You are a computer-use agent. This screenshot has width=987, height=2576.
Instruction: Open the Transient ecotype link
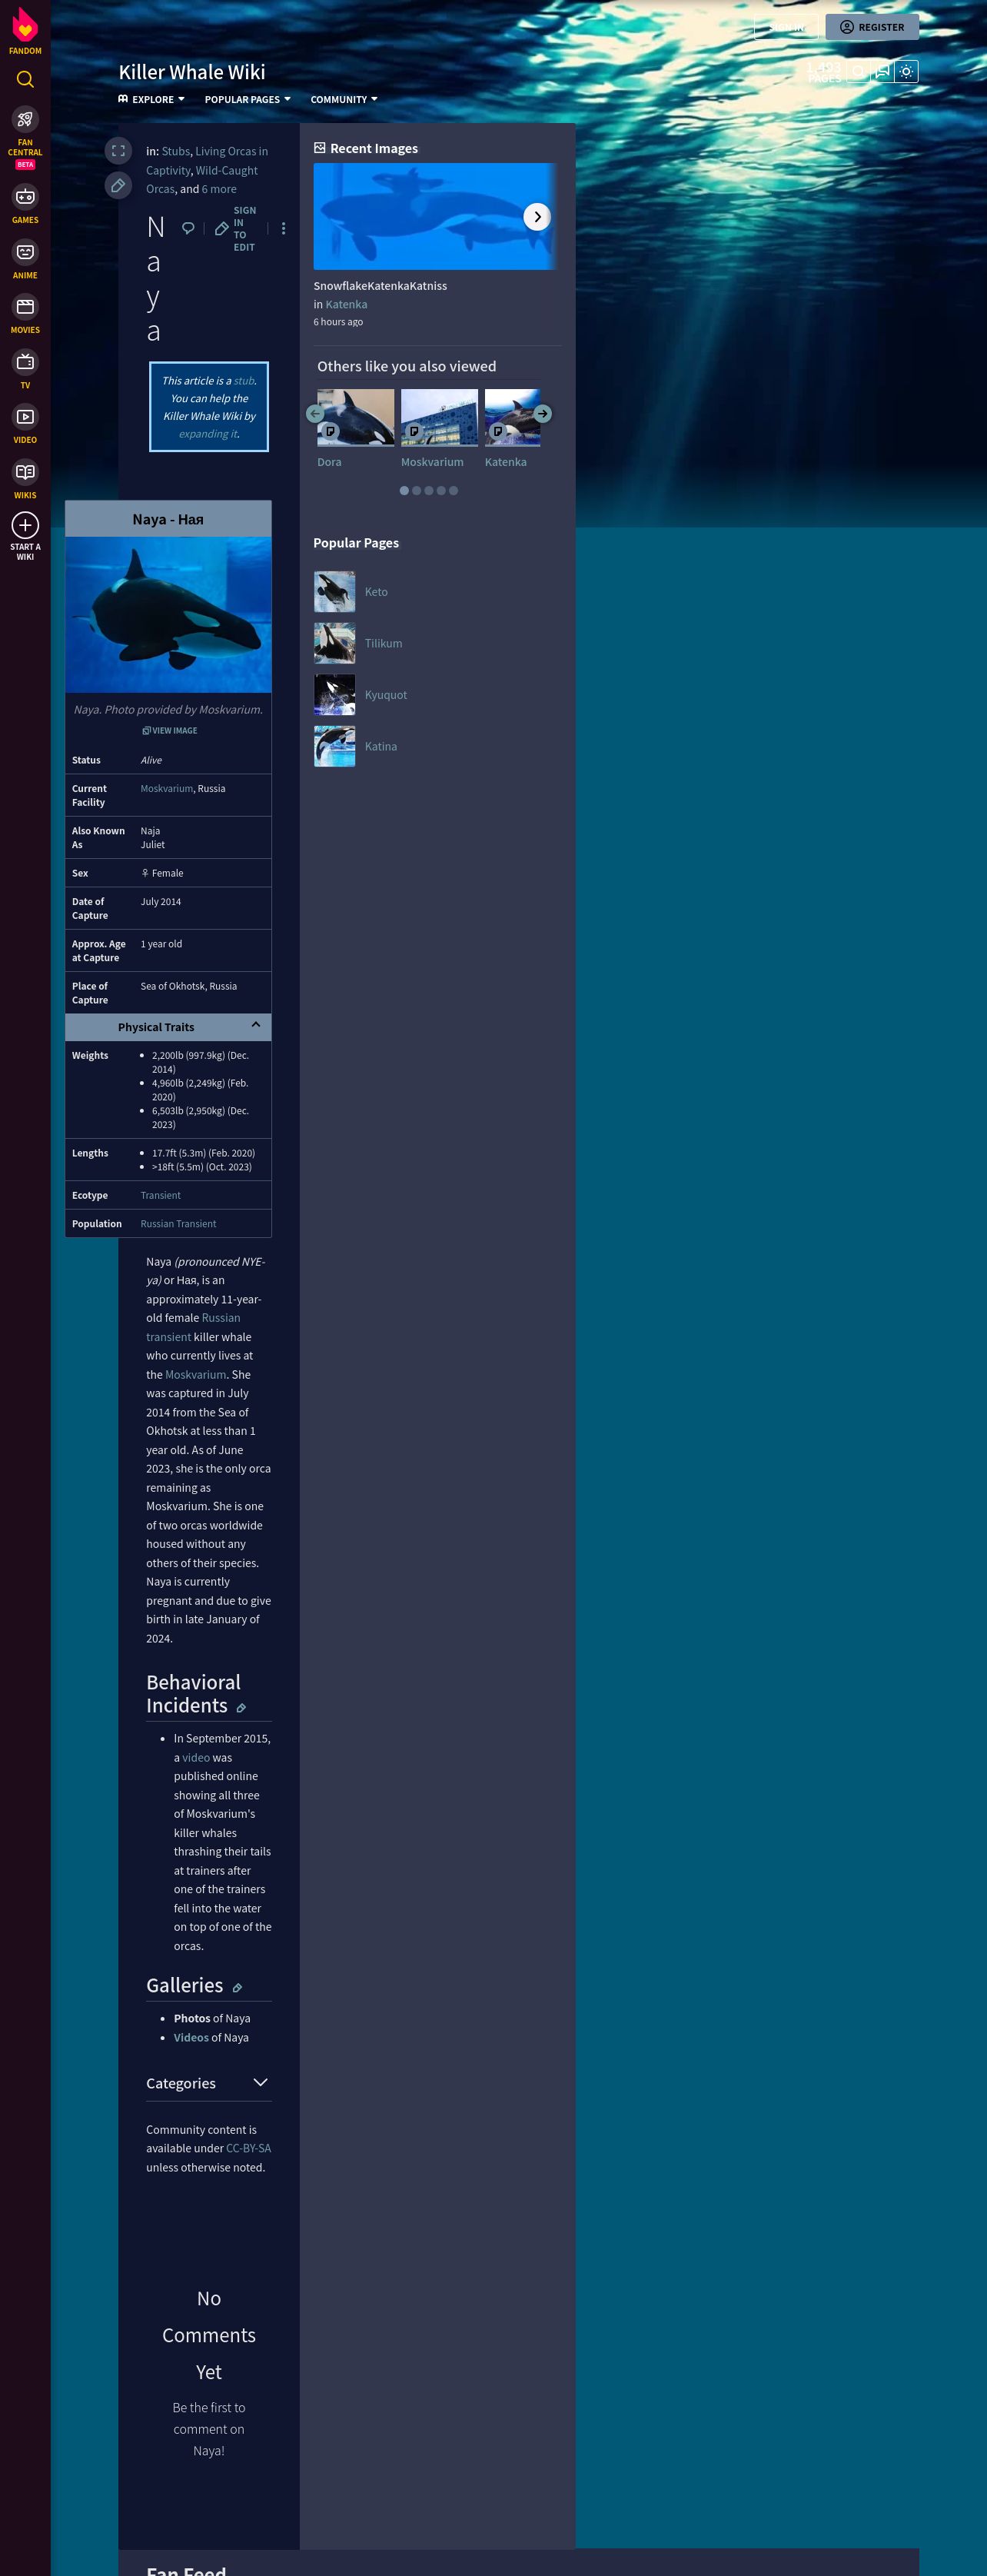tap(161, 1195)
